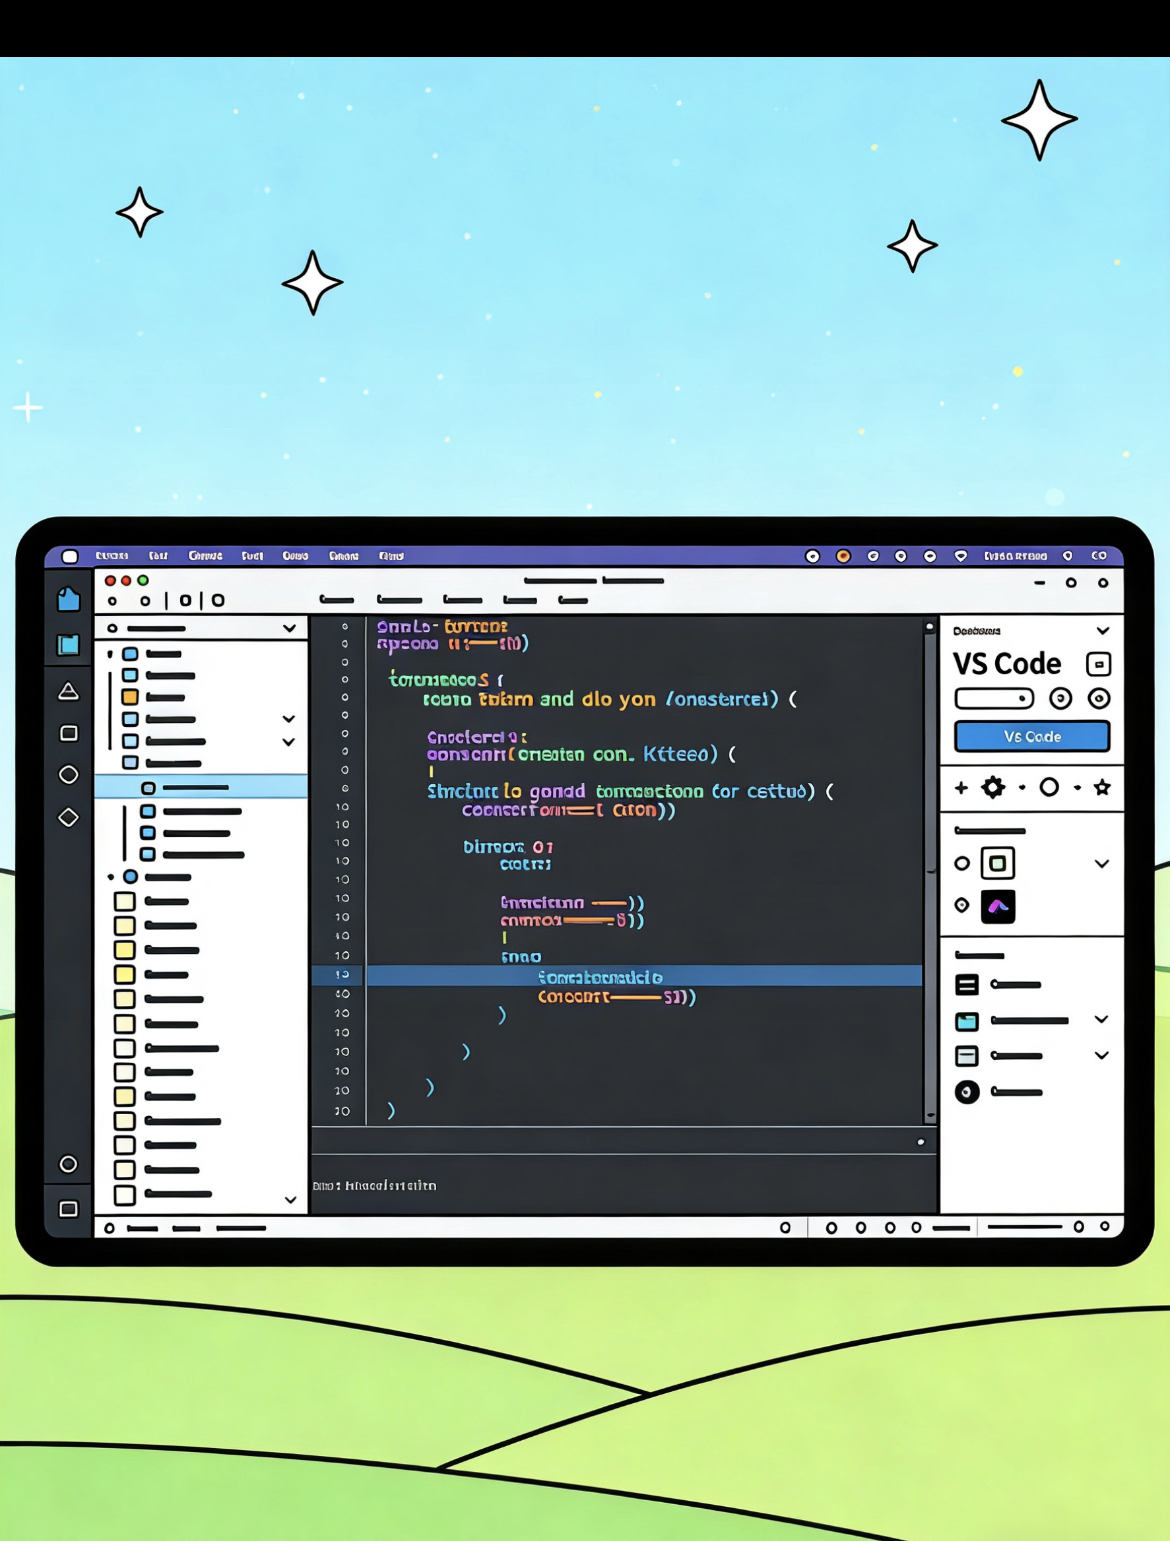Click the terminal output line below the editor
Viewport: 1170px width, 1541px height.
click(375, 1186)
